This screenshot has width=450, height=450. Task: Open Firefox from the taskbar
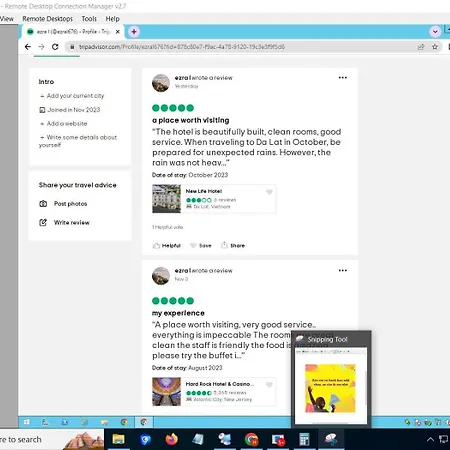coord(172,439)
